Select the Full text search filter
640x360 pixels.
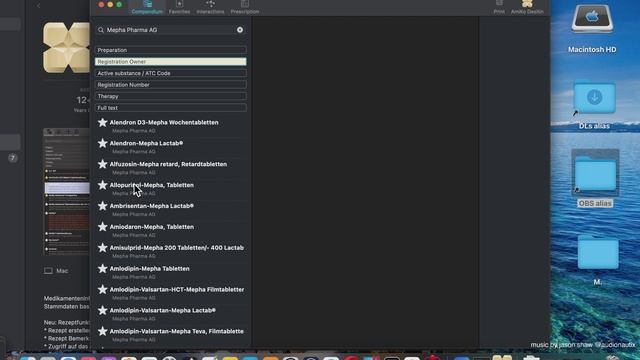pos(171,108)
